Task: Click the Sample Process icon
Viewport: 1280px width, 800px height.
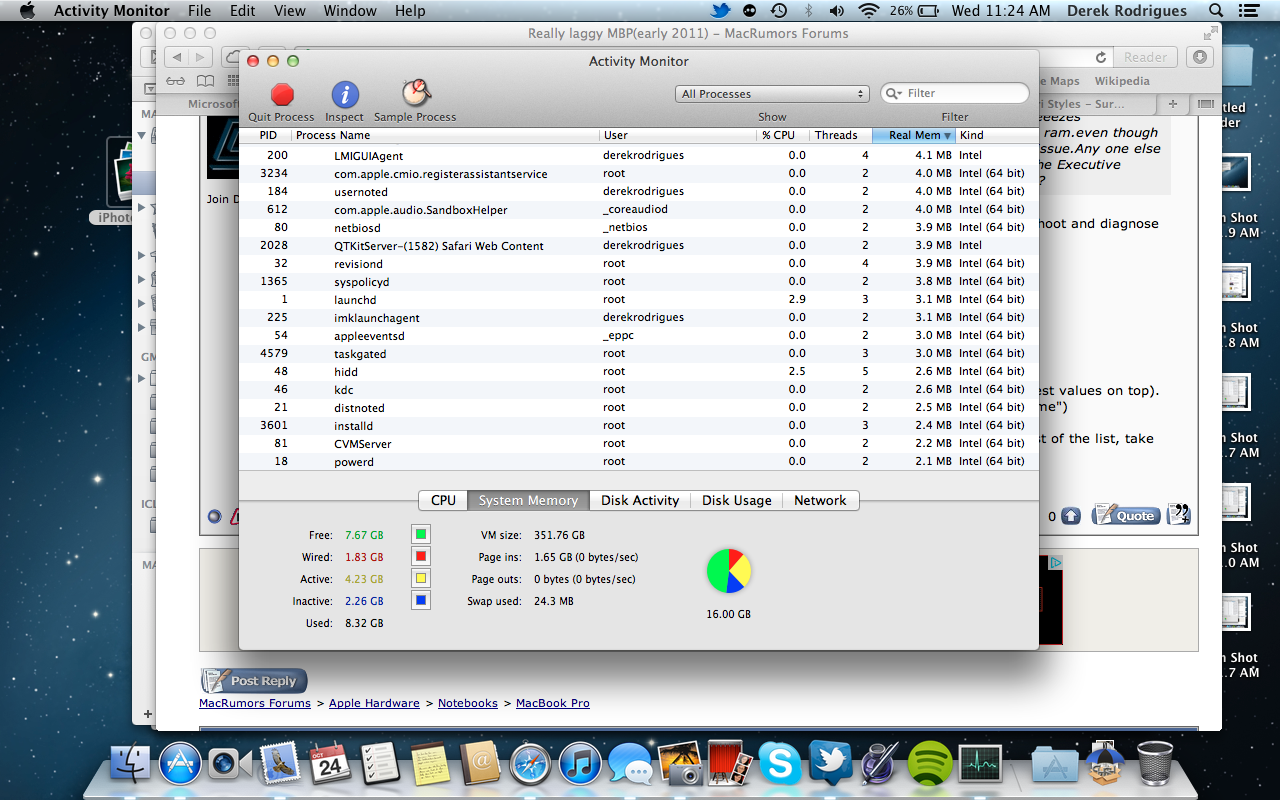Action: [x=416, y=93]
